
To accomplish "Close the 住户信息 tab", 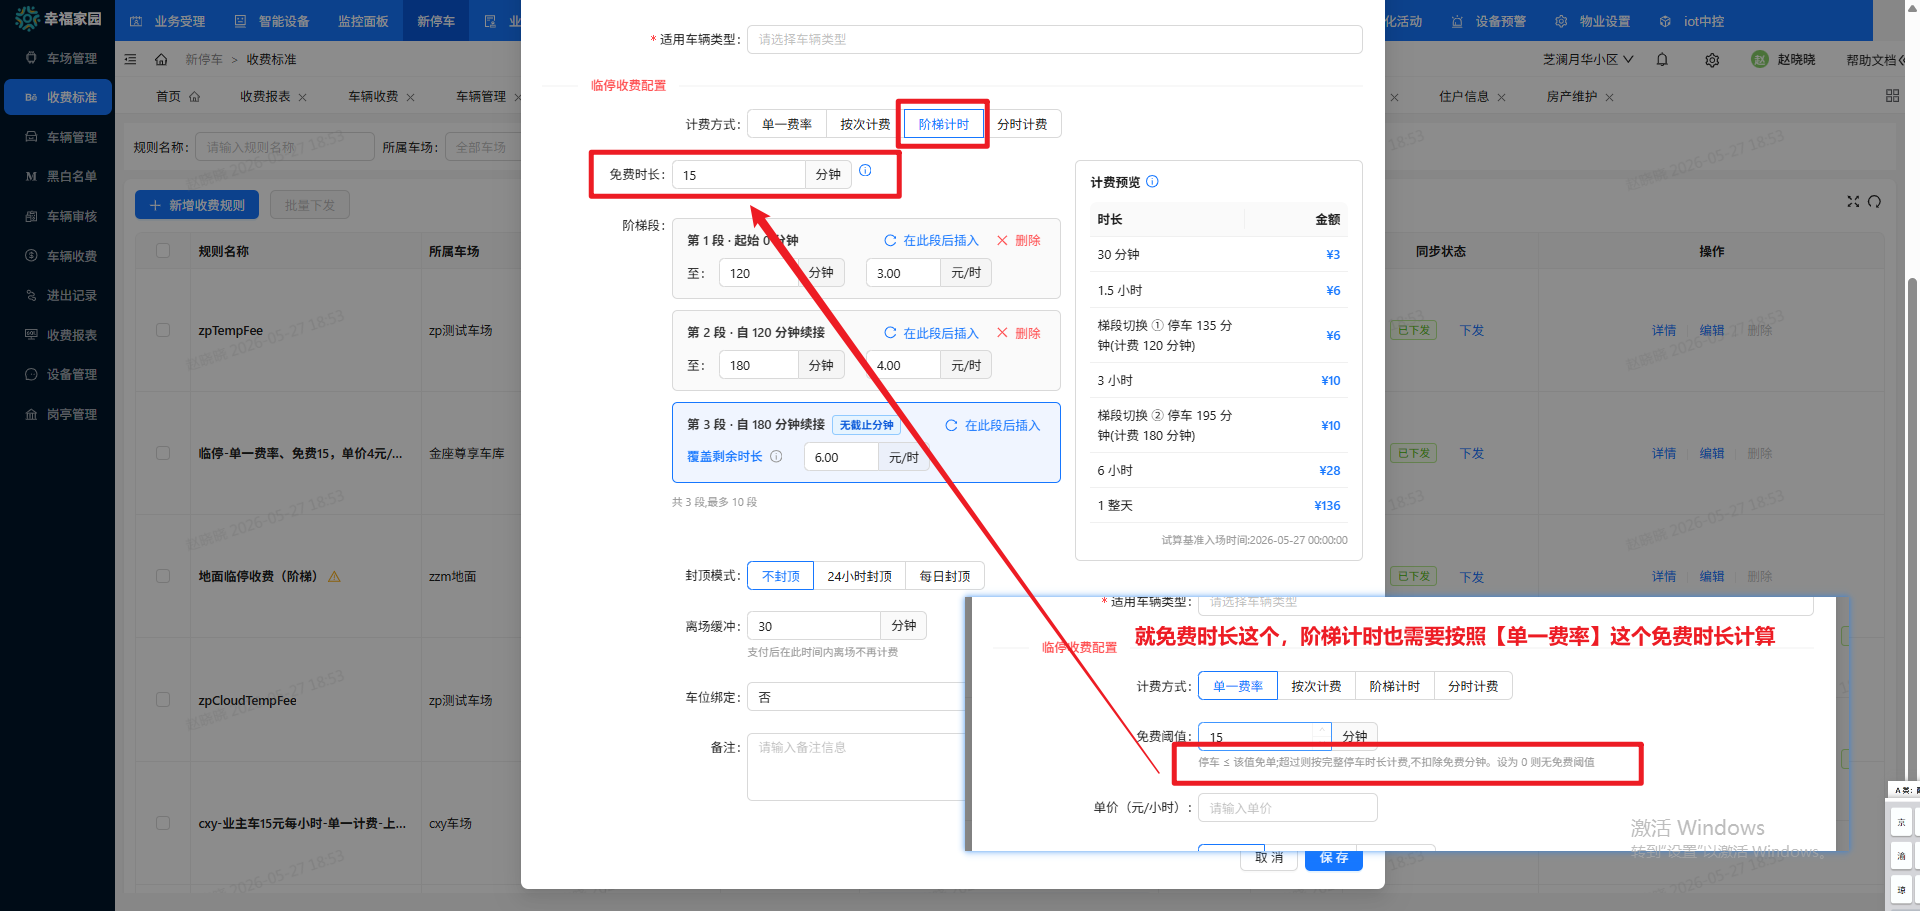I will (1501, 97).
